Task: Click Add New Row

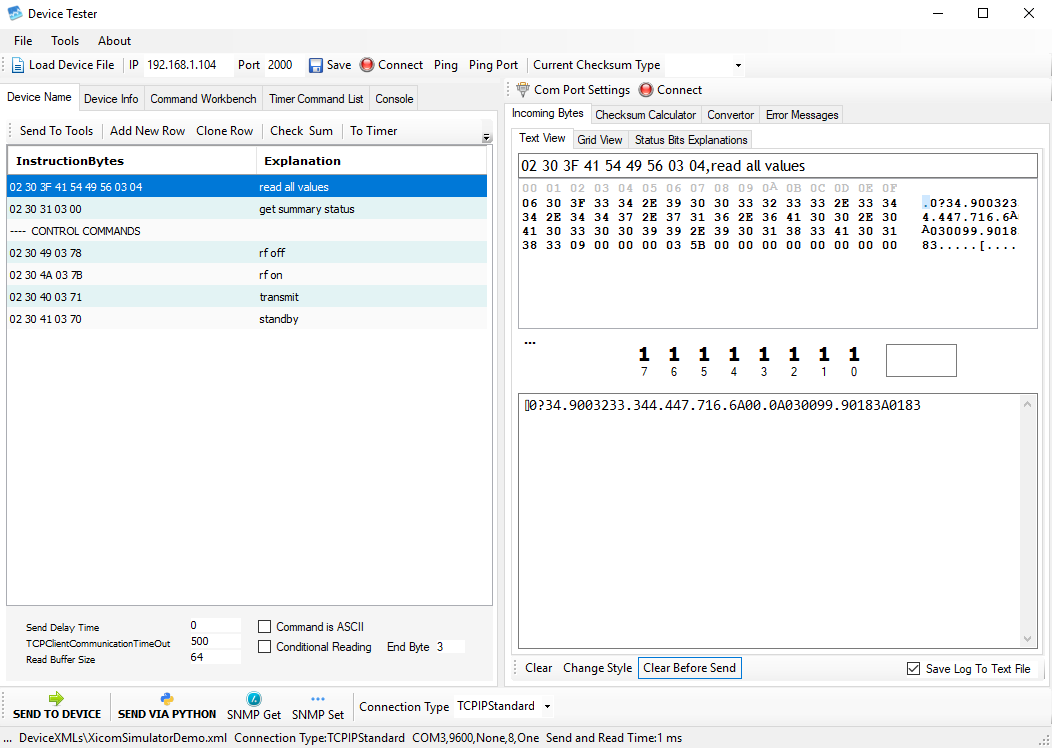Action: (x=147, y=131)
